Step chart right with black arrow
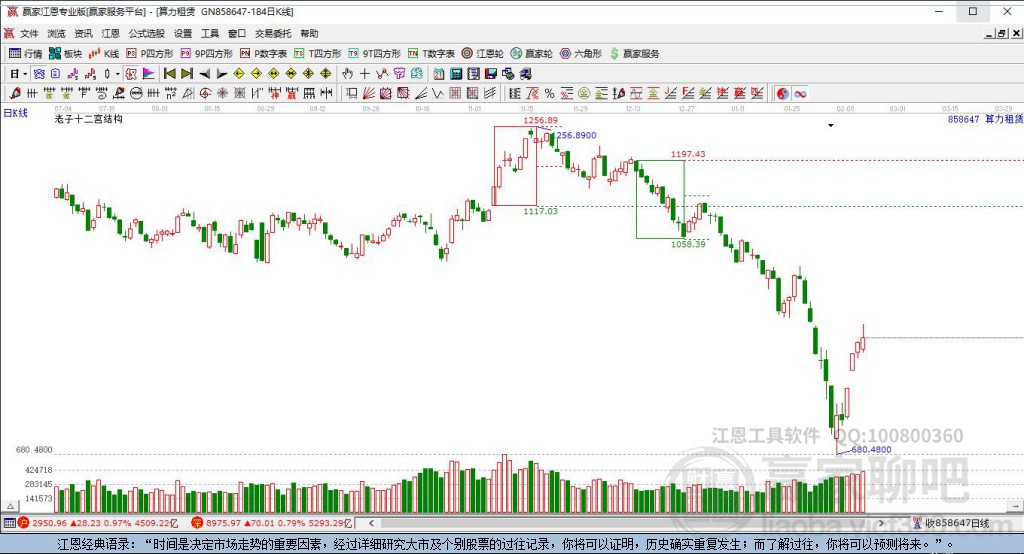This screenshot has width=1024, height=554. point(221,74)
